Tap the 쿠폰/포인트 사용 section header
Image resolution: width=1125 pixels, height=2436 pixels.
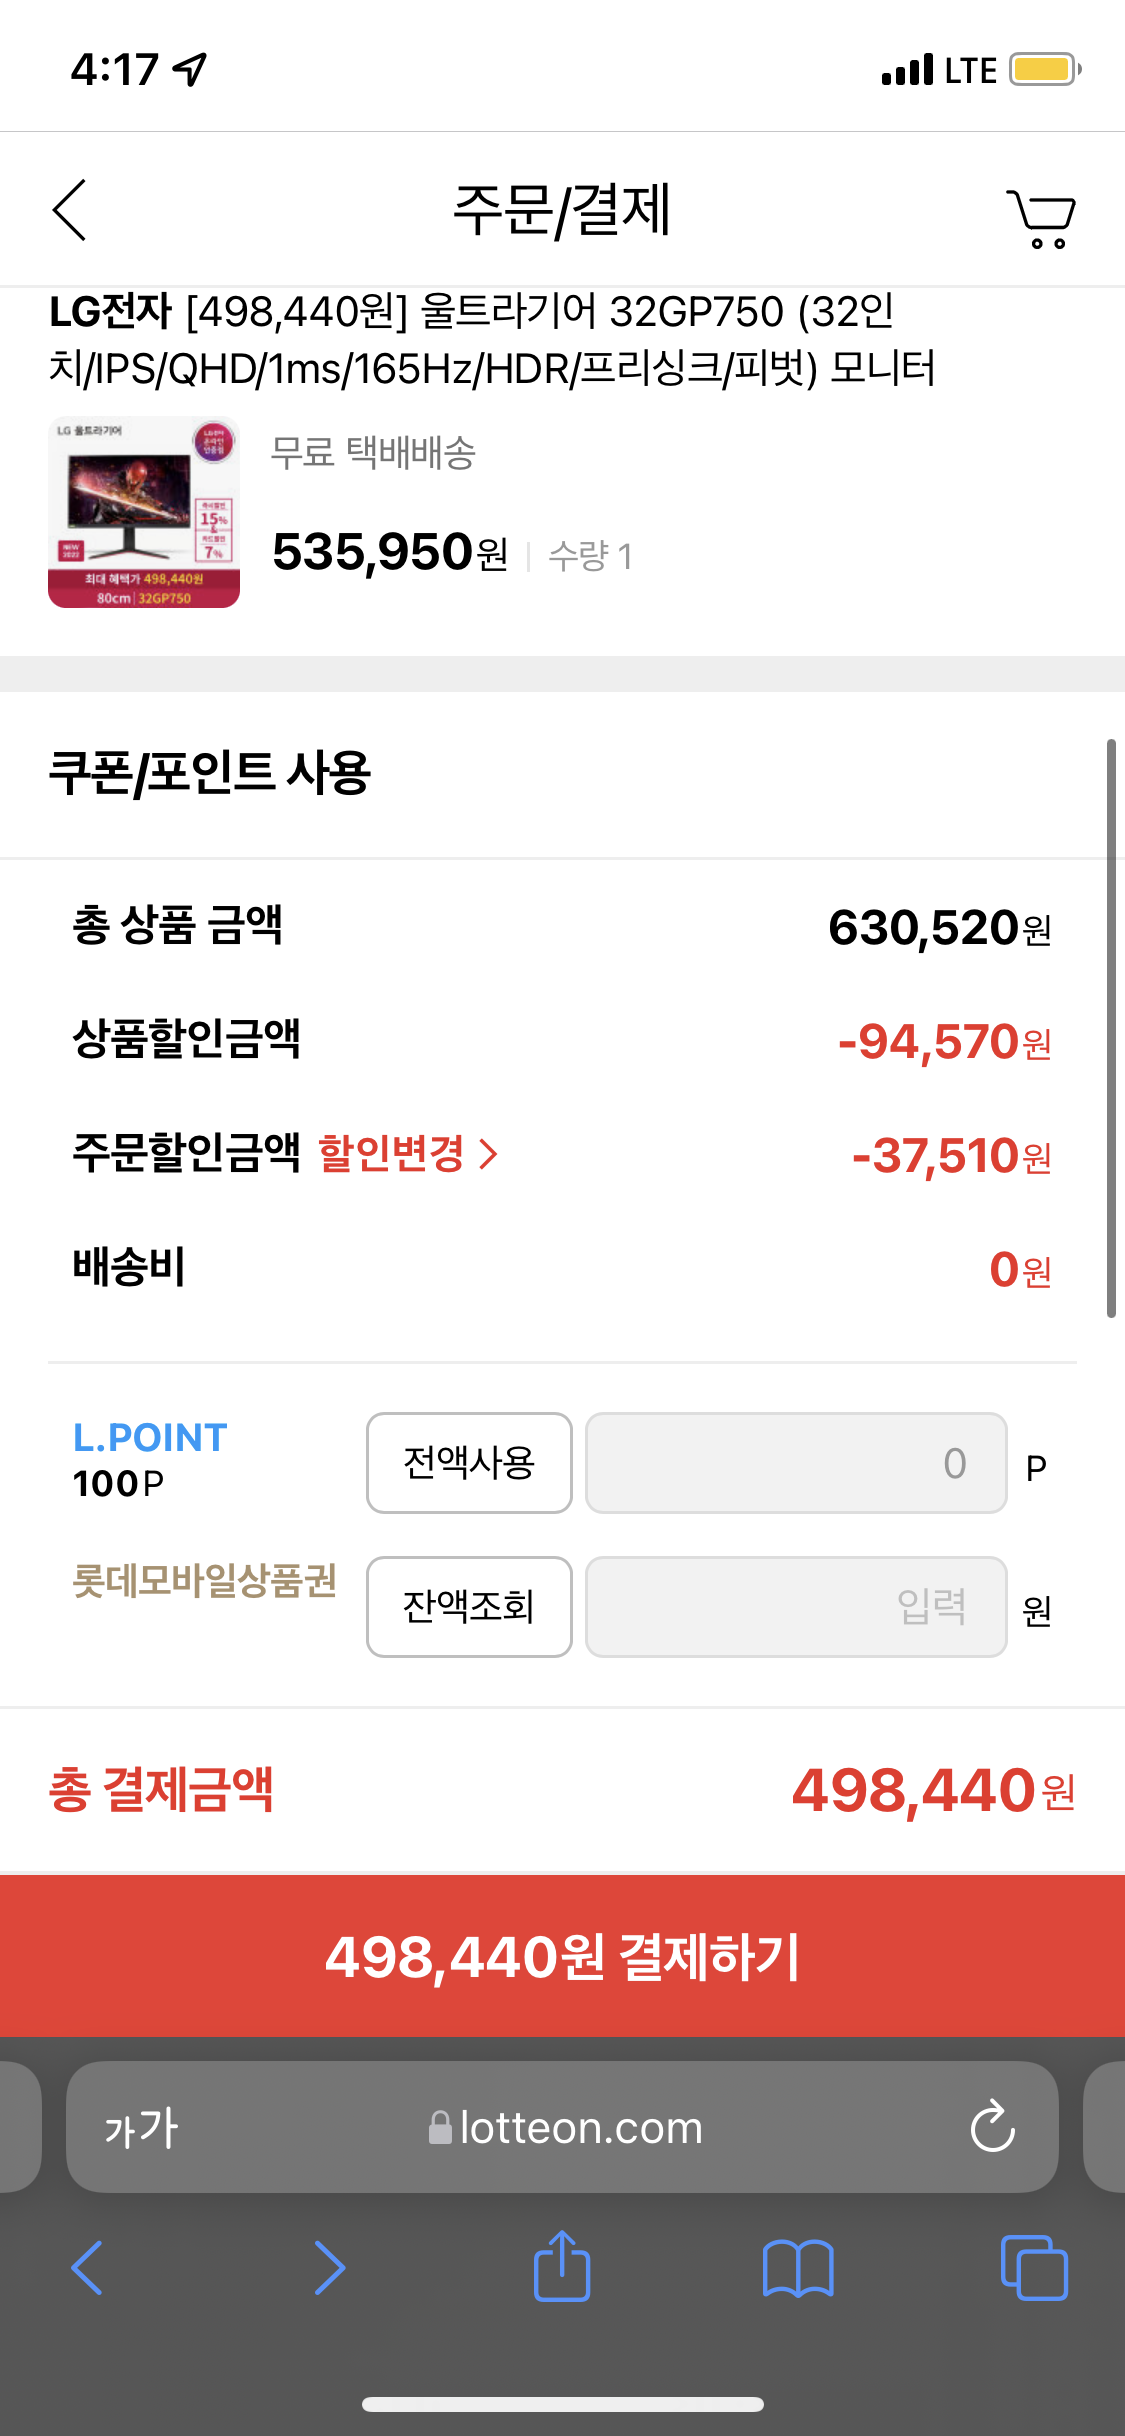(x=210, y=774)
